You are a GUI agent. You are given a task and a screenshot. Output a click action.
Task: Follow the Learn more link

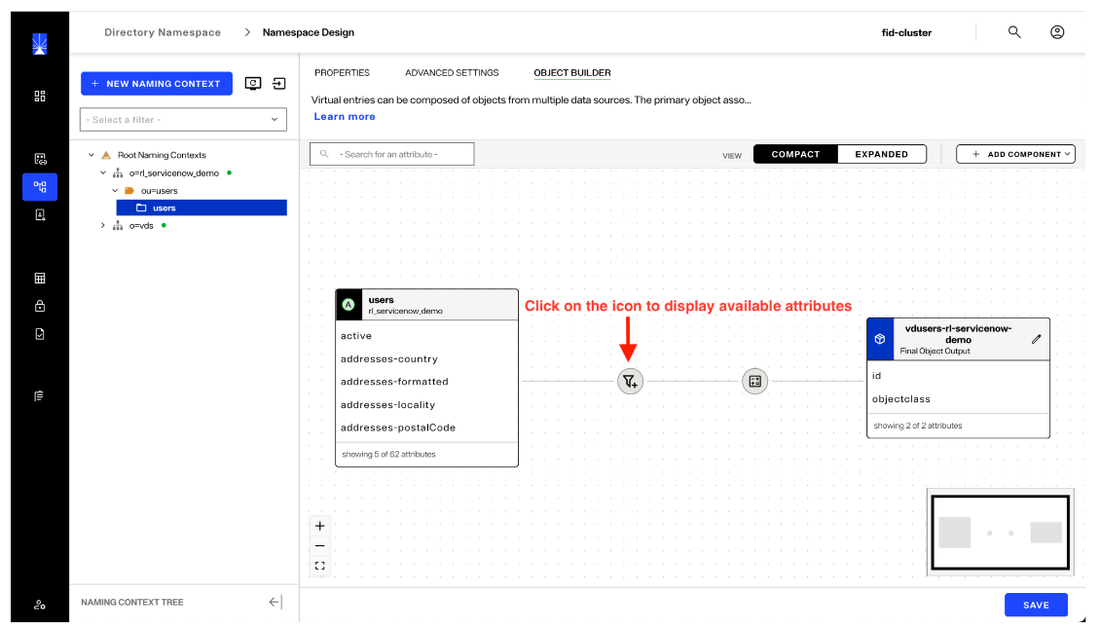coord(344,116)
